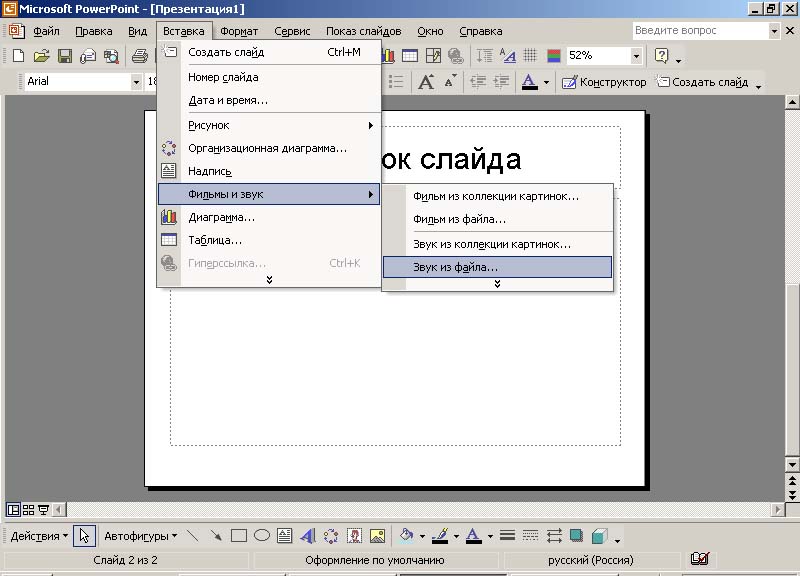The image size is (800, 576).
Task: Apply font color with underlined A in formatting bar
Action: point(530,82)
